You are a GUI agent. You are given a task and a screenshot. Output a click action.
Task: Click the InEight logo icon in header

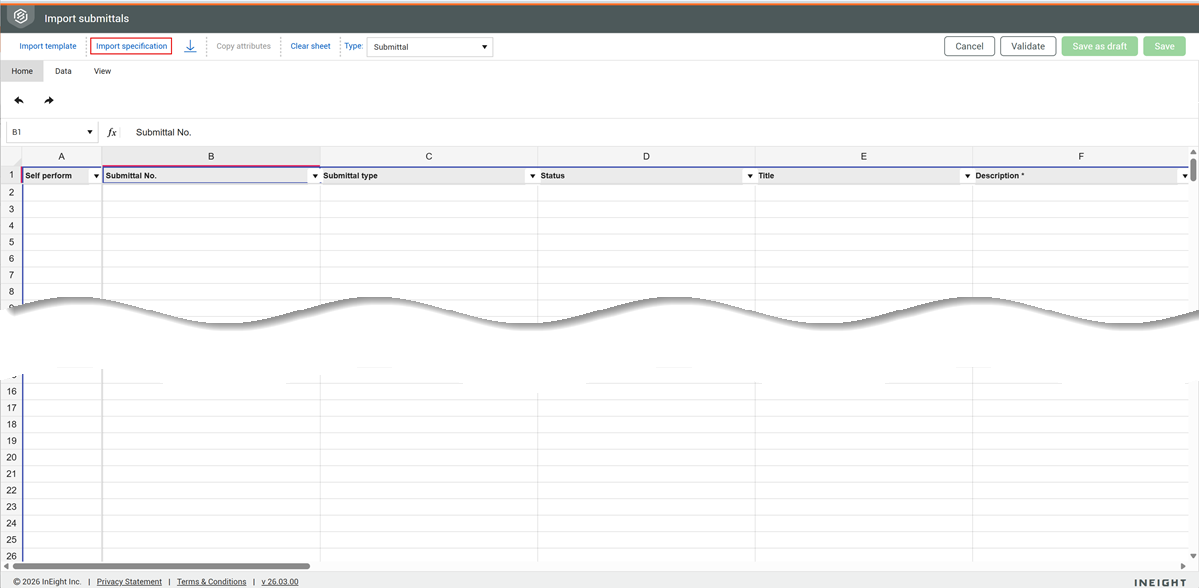[21, 17]
